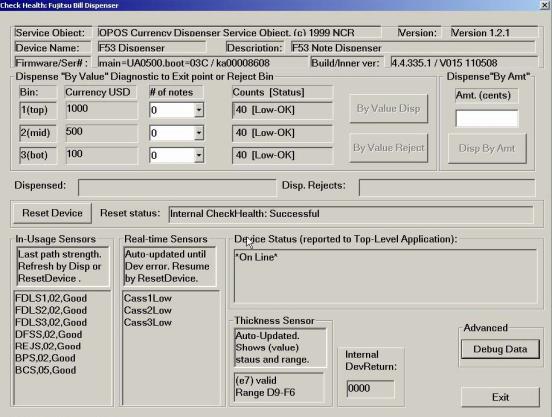Open Debug Data in Advanced section
The width and height of the screenshot is (552, 417).
500,349
